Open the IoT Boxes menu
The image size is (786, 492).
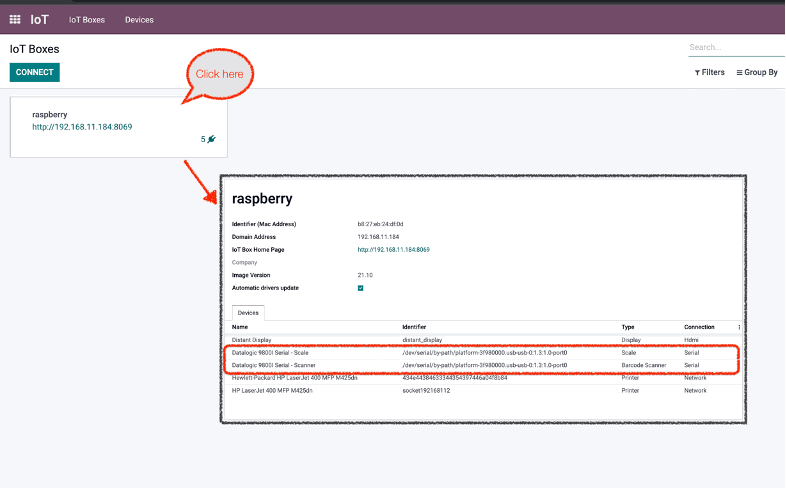87,19
